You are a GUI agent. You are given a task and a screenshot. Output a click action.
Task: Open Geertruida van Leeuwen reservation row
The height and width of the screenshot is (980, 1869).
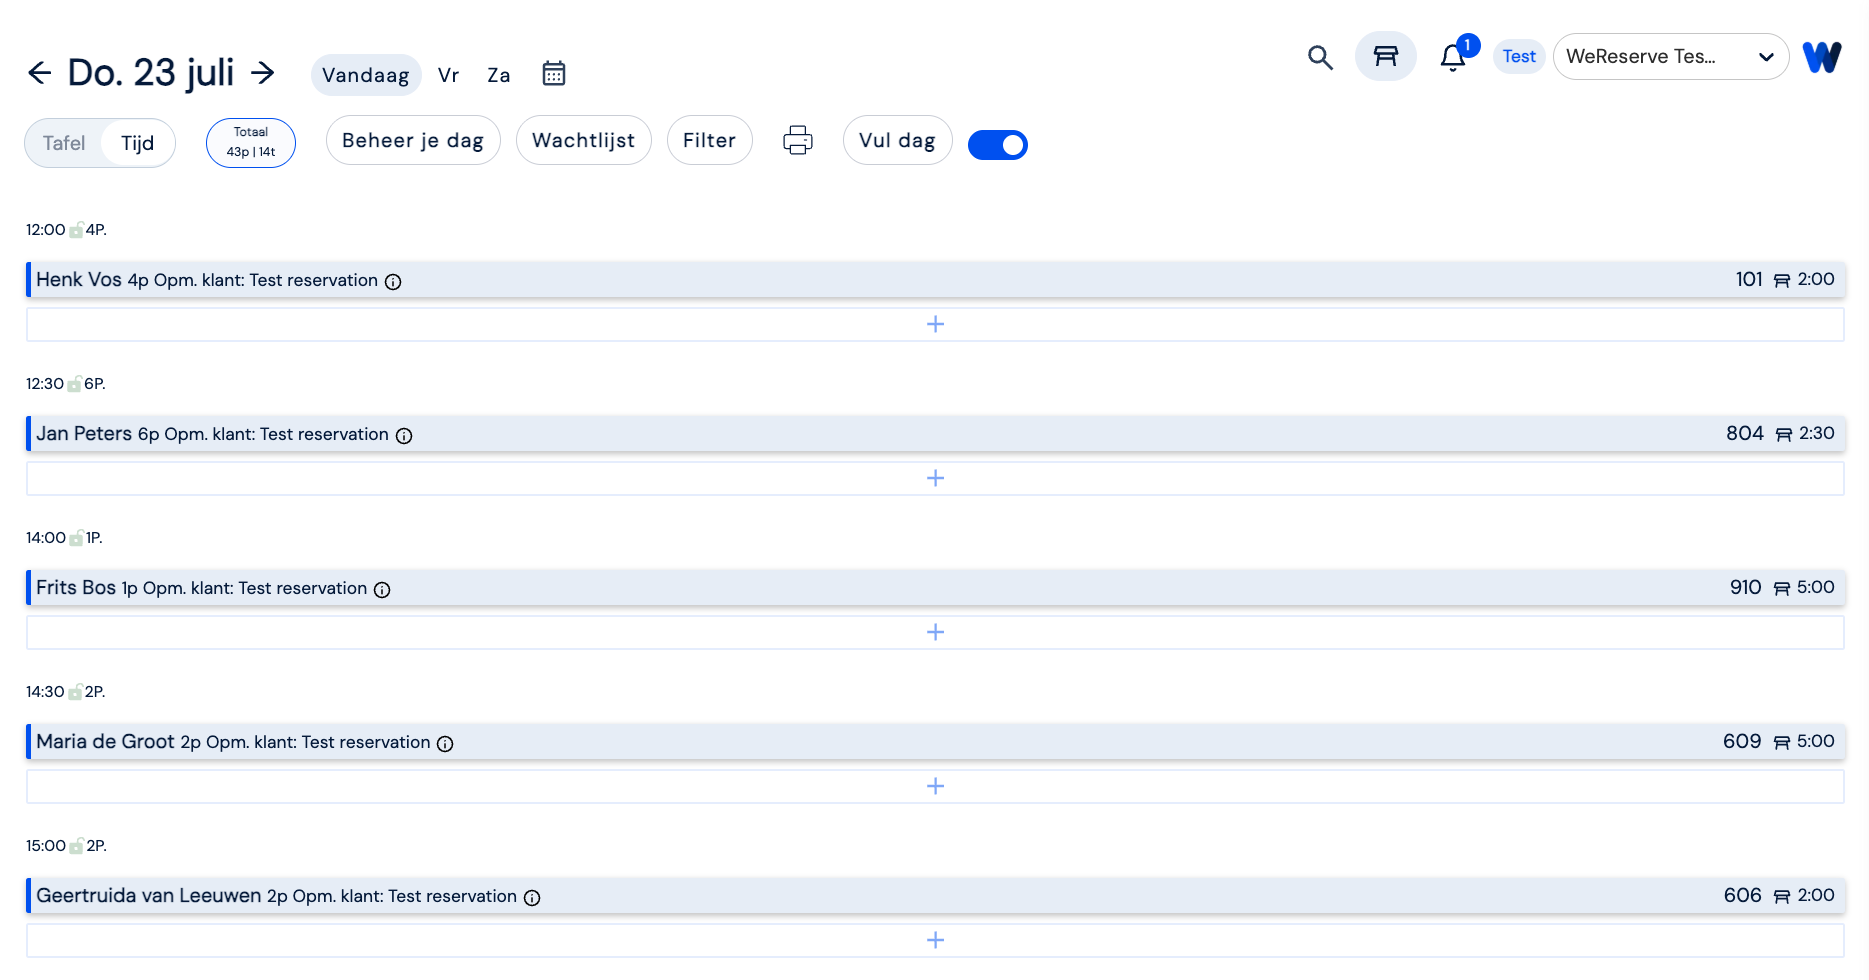935,896
